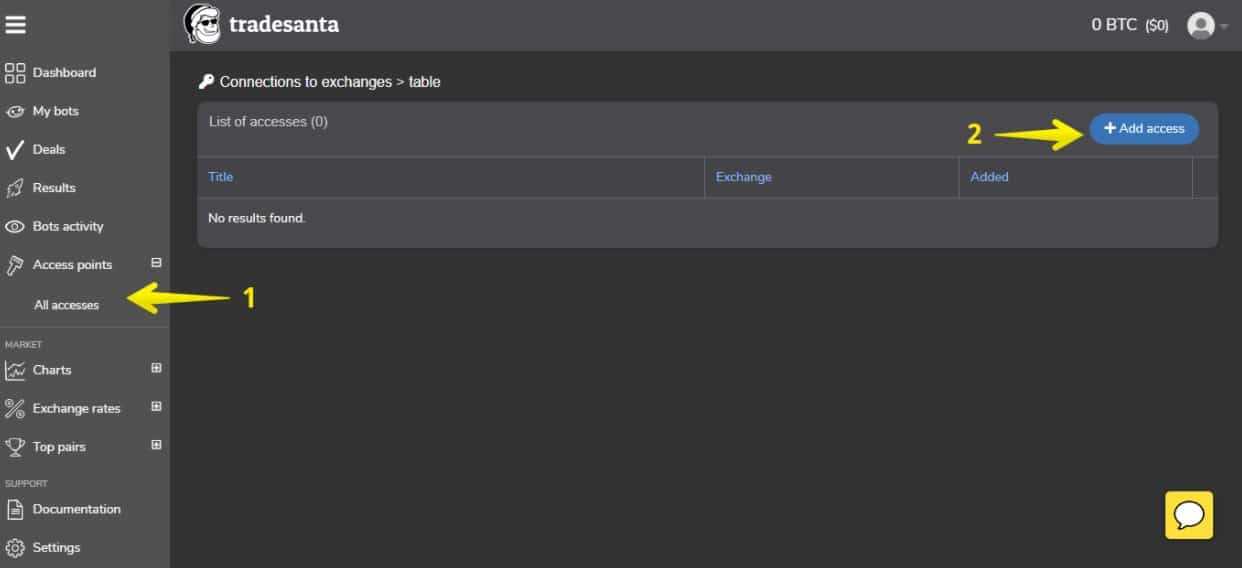
Task: Open the hamburger menu icon
Action: click(15, 25)
